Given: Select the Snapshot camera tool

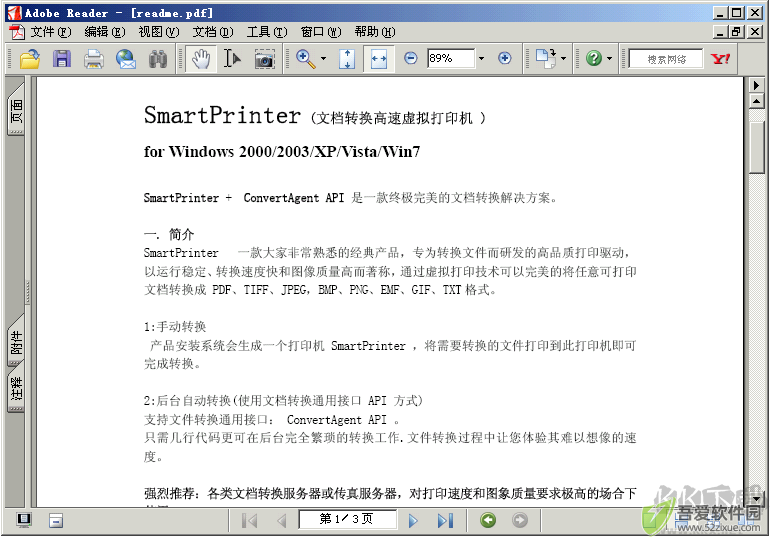Looking at the screenshot, I should [x=264, y=59].
